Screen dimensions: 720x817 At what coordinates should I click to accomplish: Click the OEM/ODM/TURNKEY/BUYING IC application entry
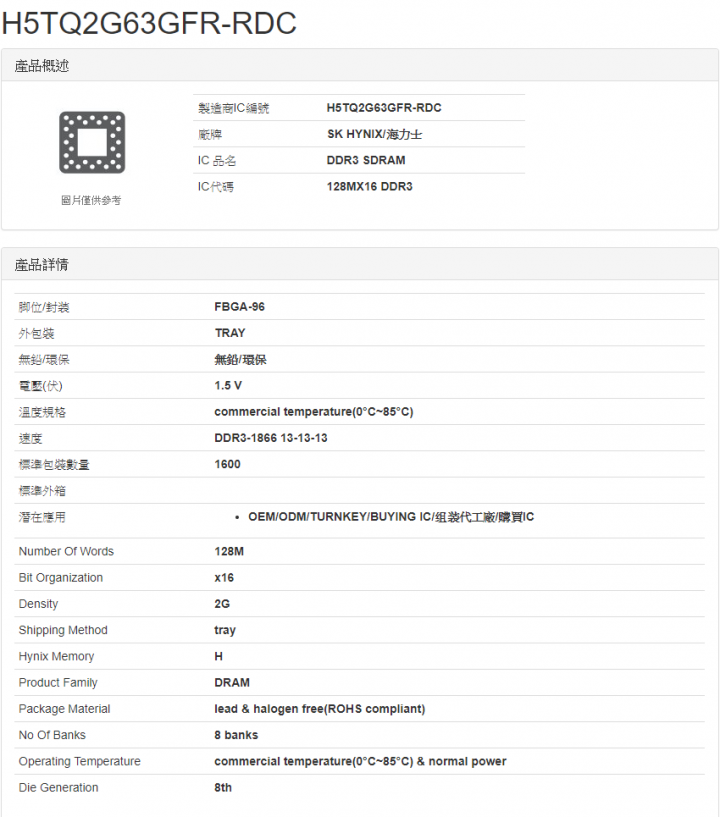[x=391, y=517]
